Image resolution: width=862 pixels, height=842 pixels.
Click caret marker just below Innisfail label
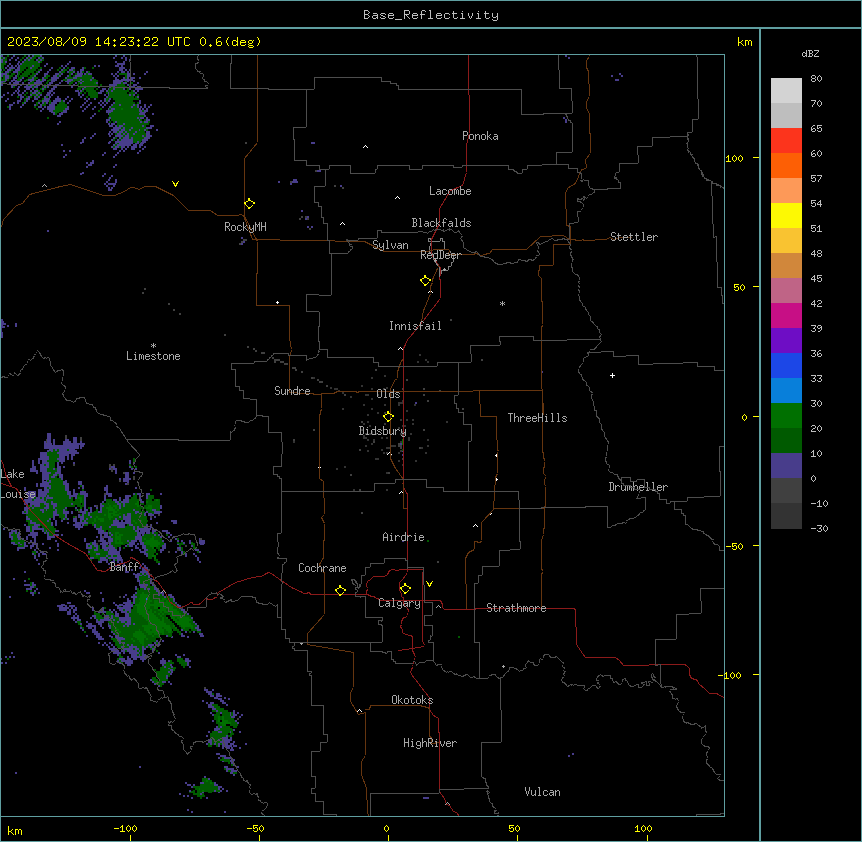tap(400, 348)
